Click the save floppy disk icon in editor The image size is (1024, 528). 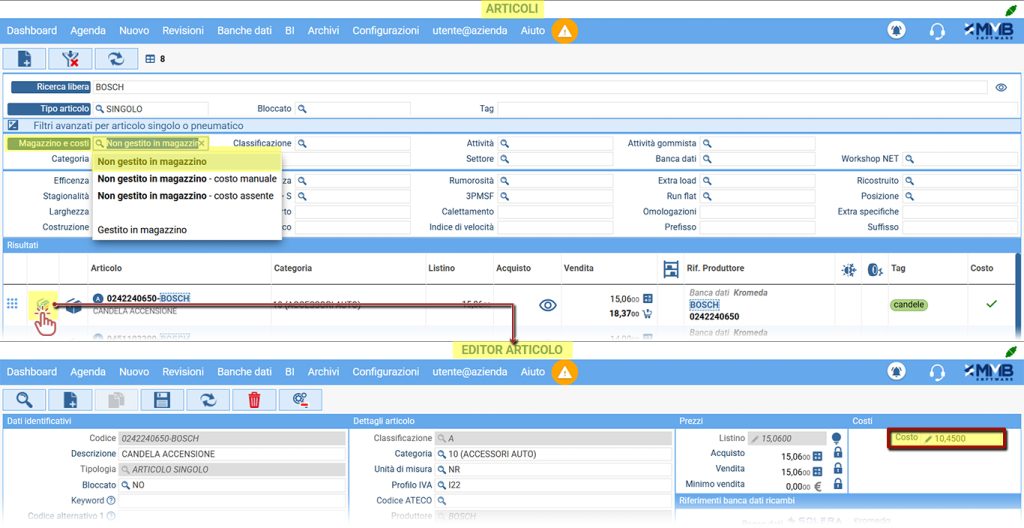(x=162, y=400)
